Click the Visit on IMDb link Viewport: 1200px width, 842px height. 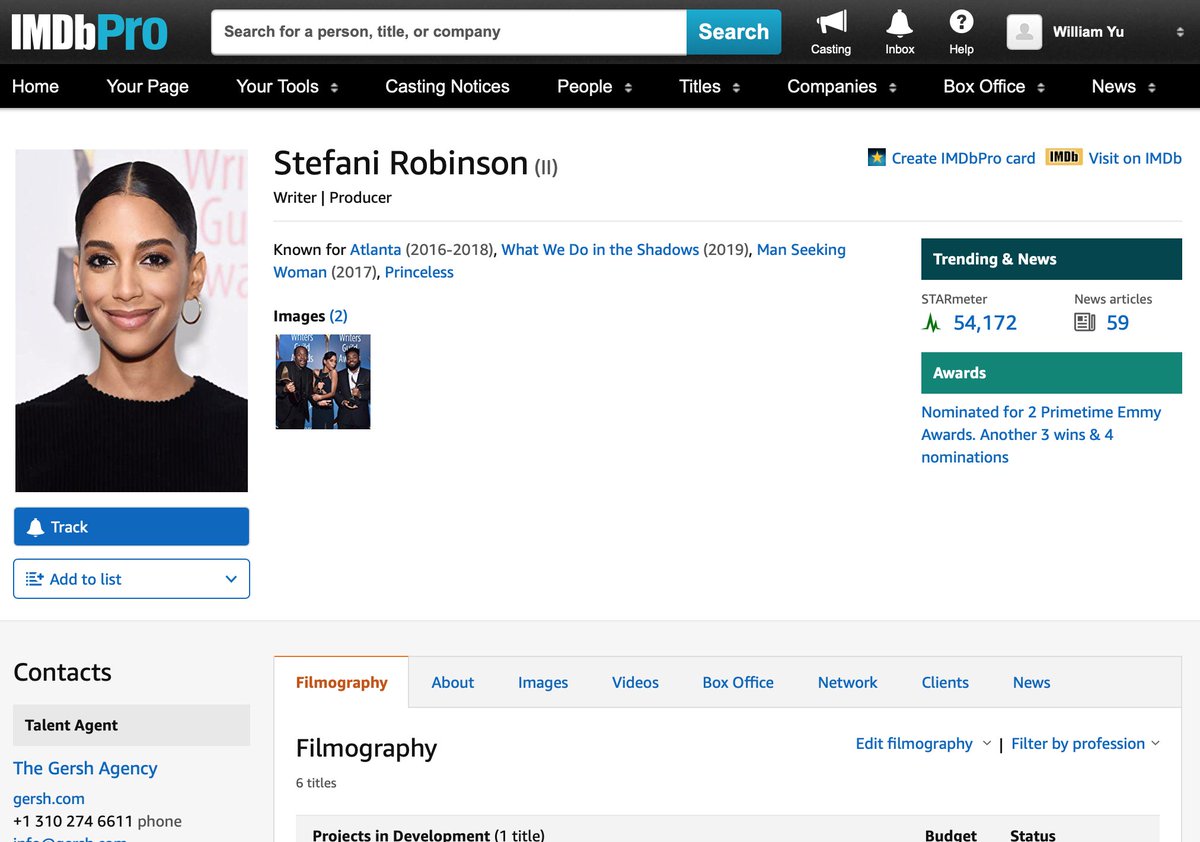pos(1135,157)
